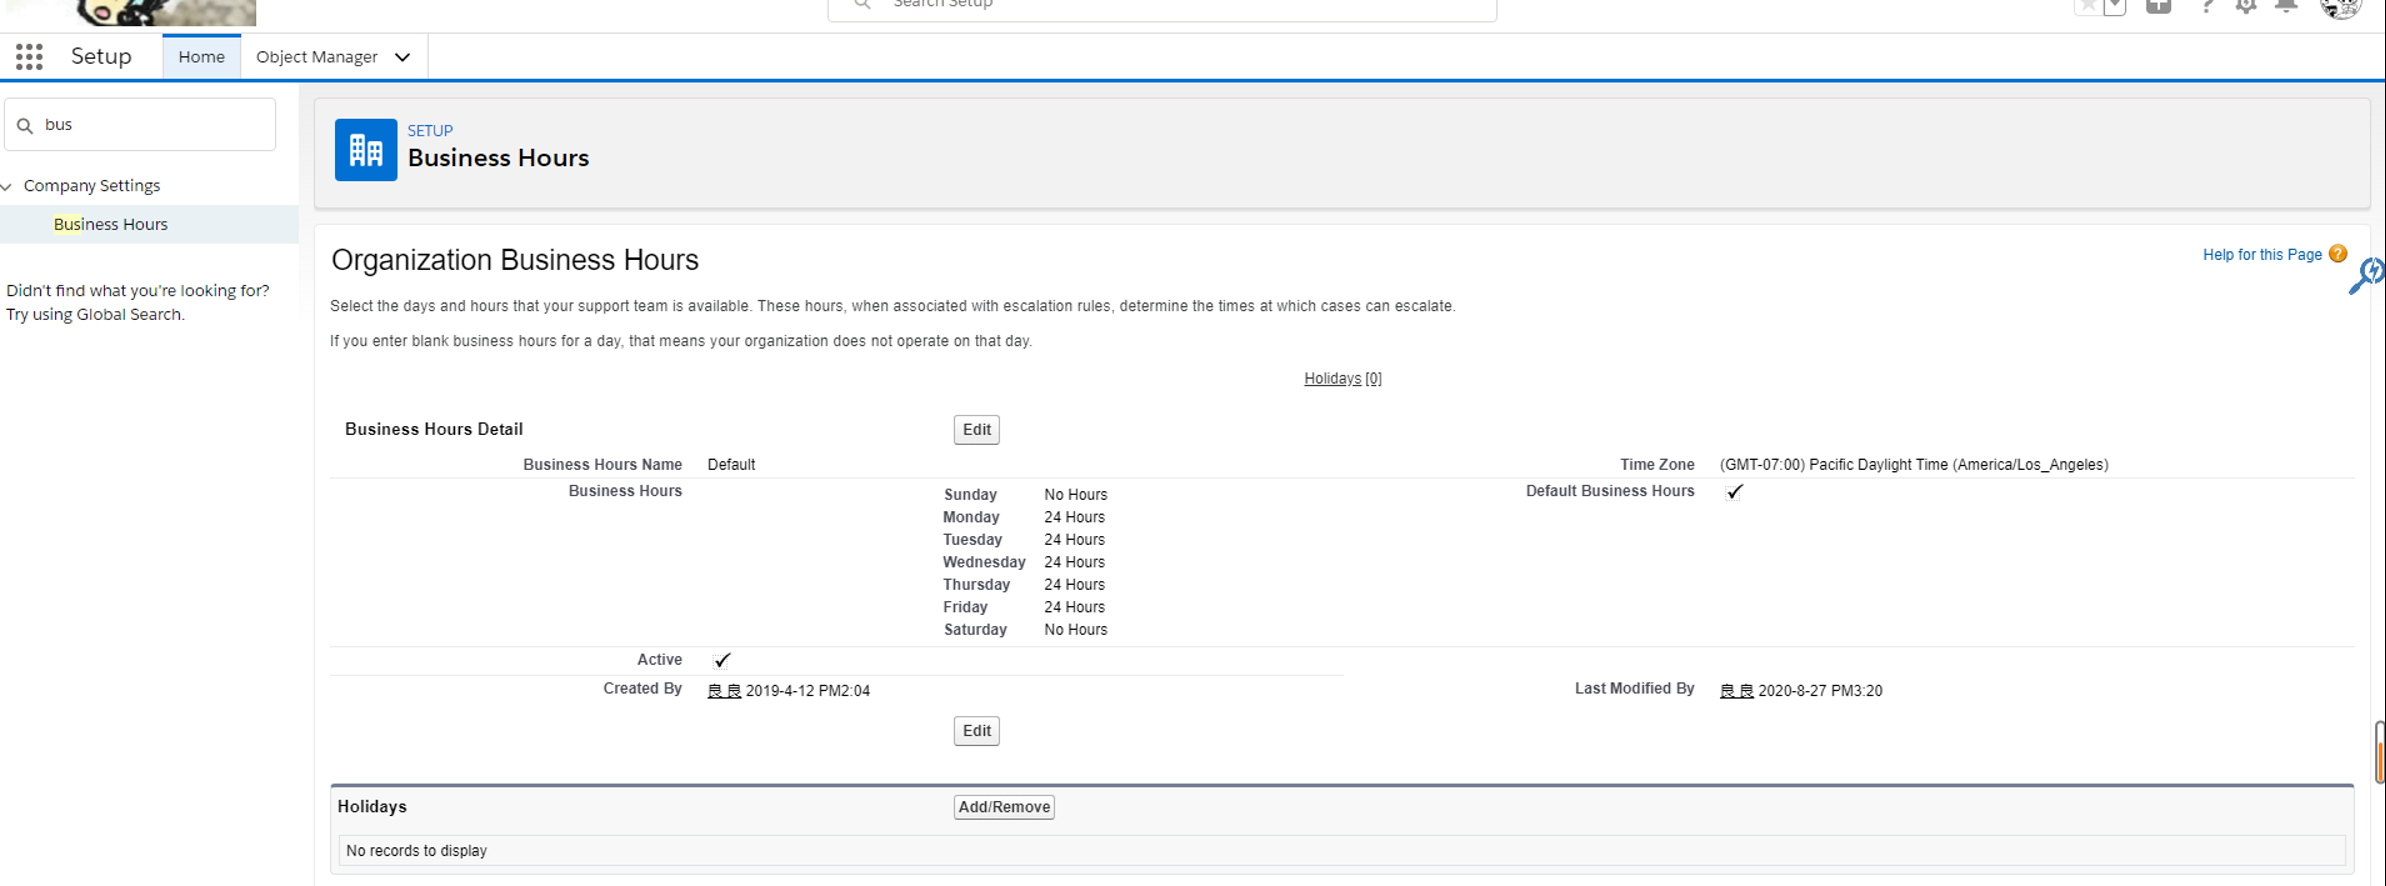Click the Business Hours building icon
The height and width of the screenshot is (886, 2386).
pos(366,150)
